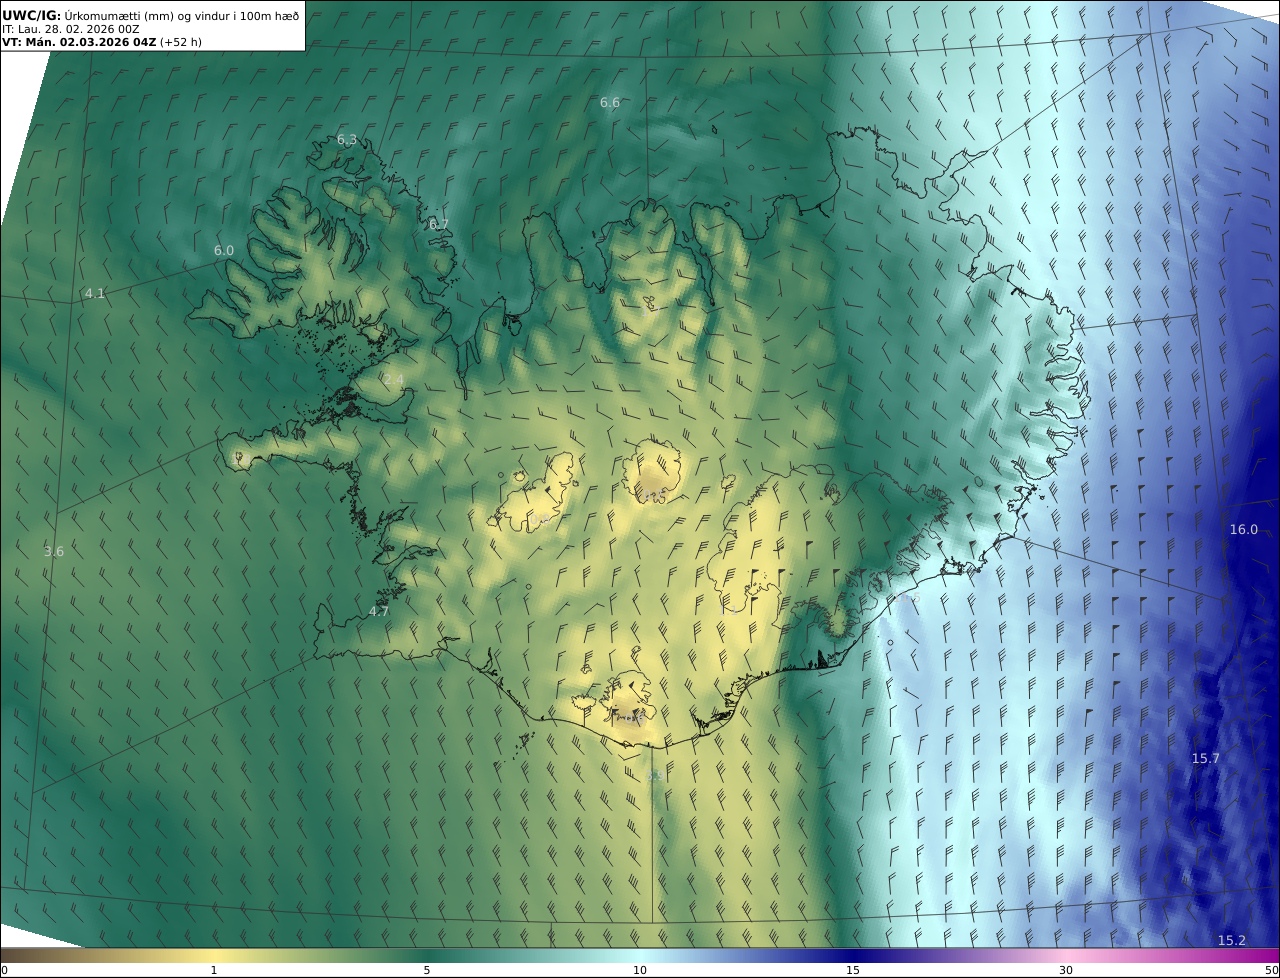Click the 15.7 value label on the map
The height and width of the screenshot is (978, 1280).
tap(1206, 758)
